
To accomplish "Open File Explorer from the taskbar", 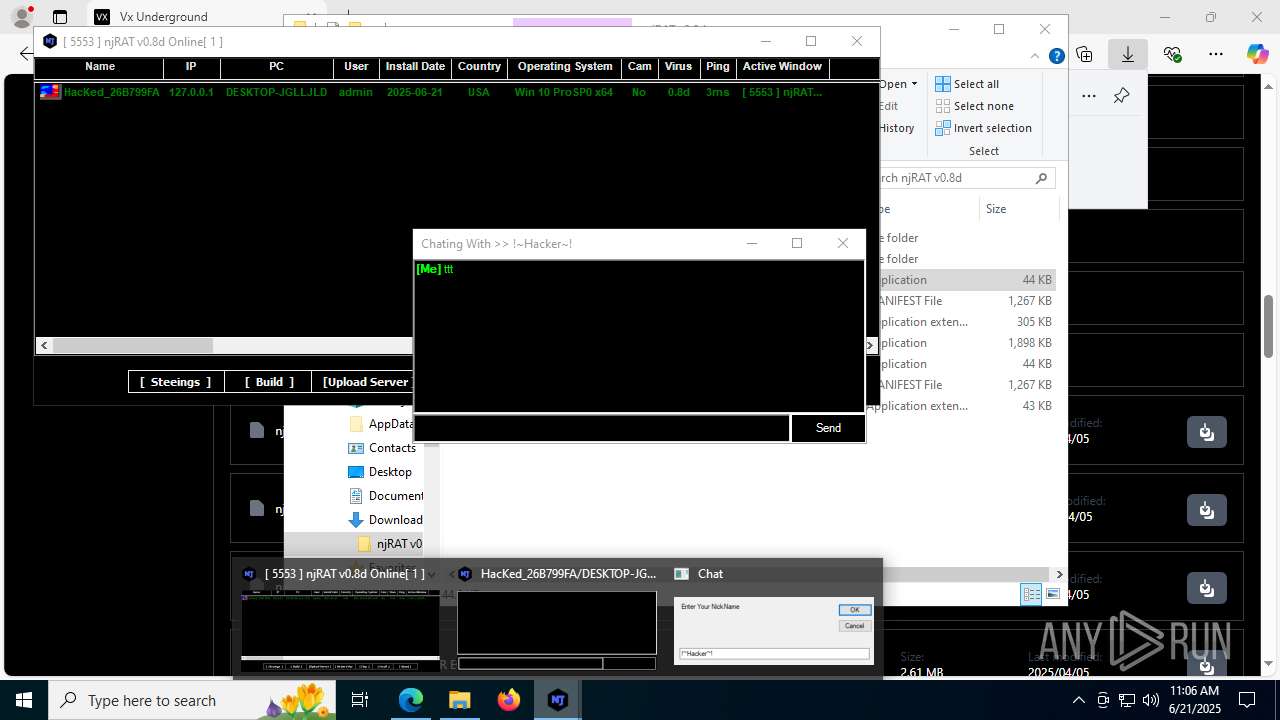I will click(460, 700).
